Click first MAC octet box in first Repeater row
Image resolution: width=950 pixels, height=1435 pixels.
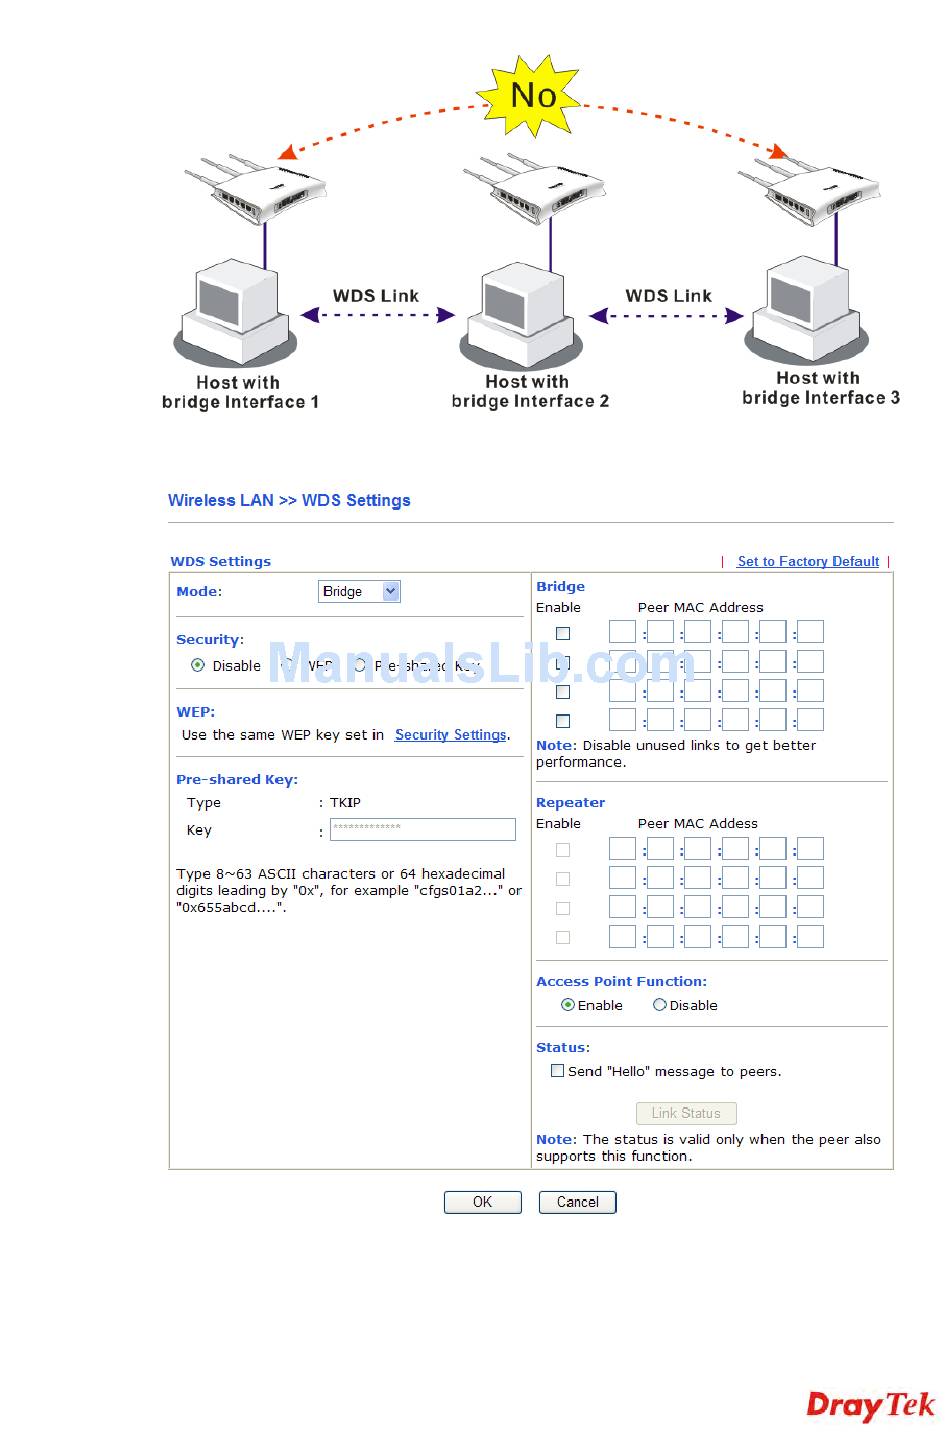(x=622, y=849)
